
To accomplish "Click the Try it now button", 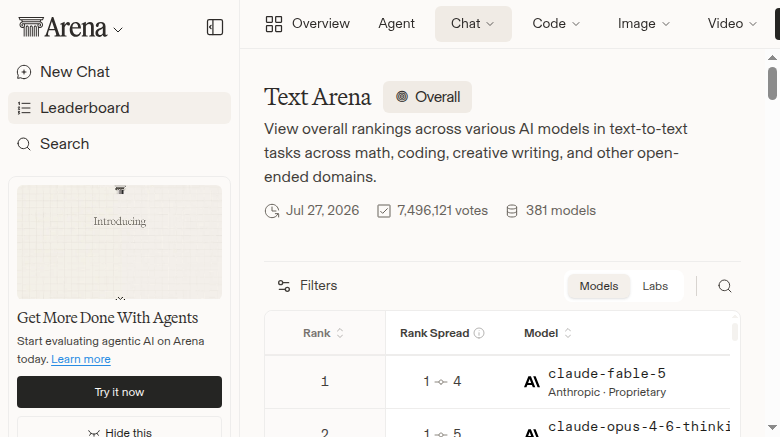I will 119,392.
